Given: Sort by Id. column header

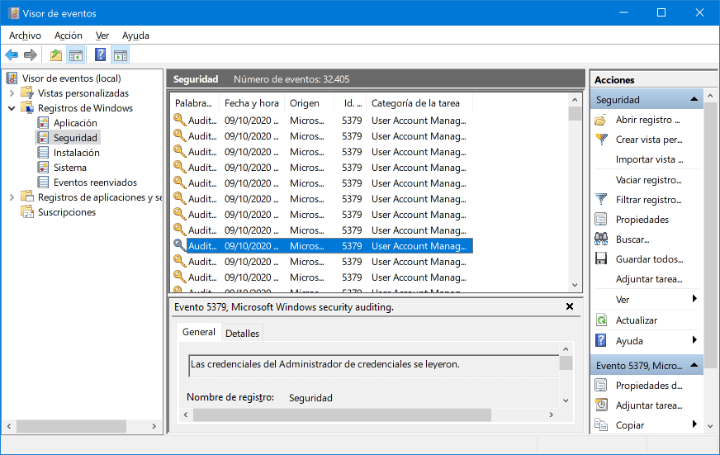Looking at the screenshot, I should 350,103.
